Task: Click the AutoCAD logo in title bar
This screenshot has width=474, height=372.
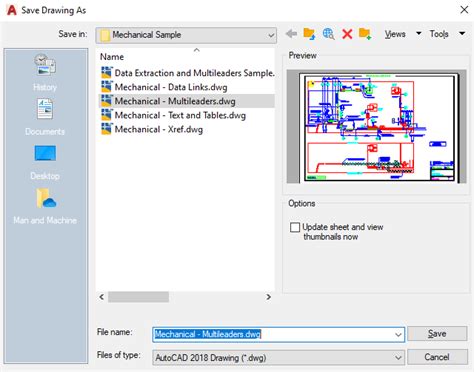Action: (12, 10)
